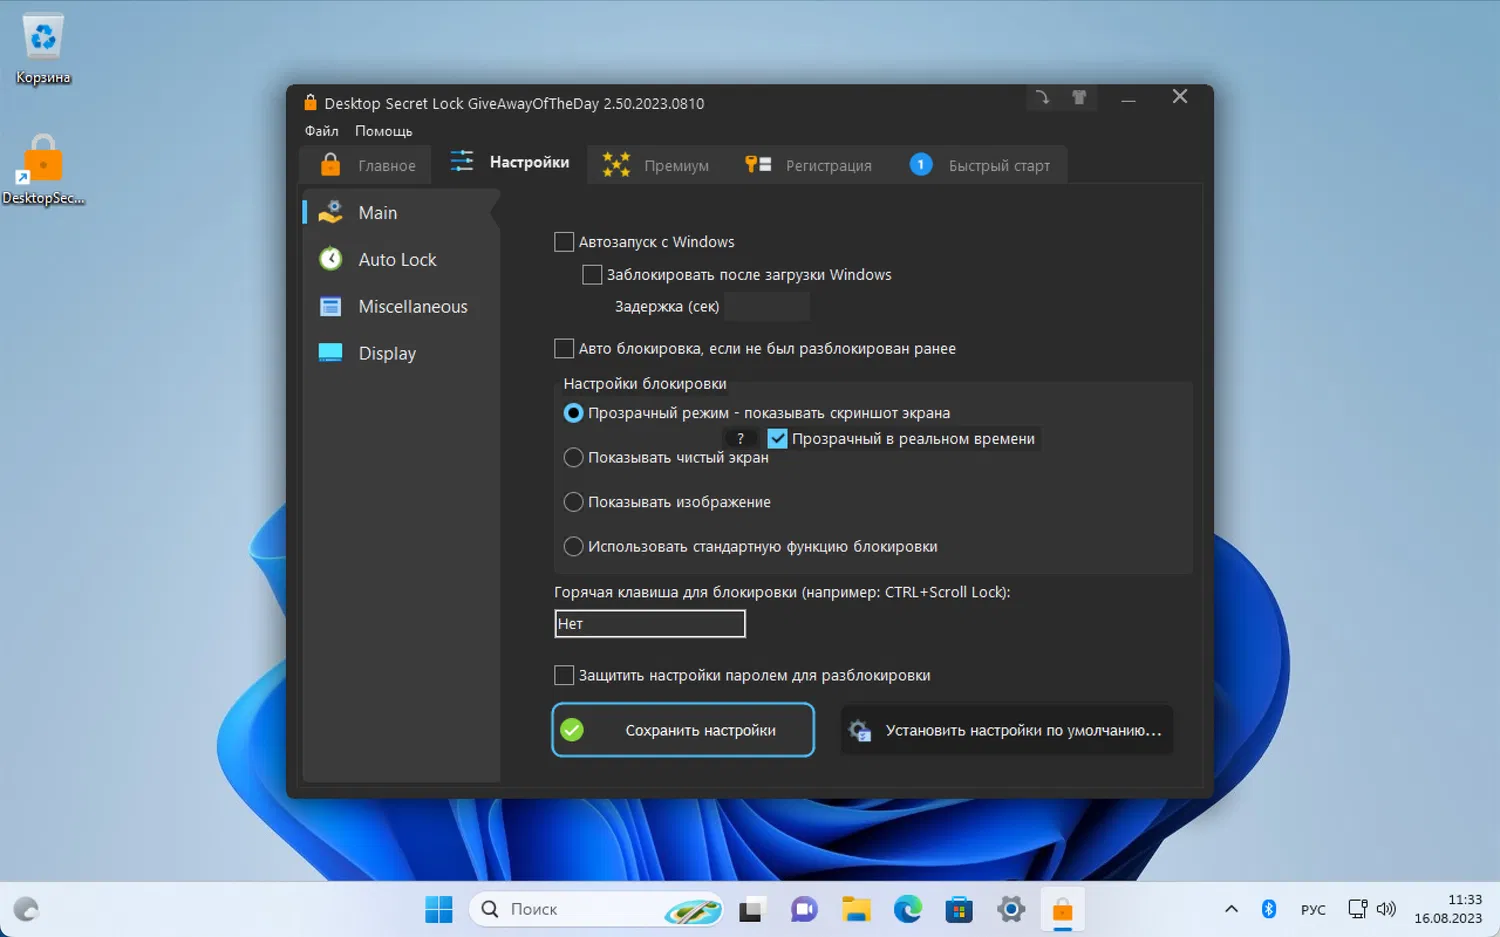Switch to the Главное tab
The image size is (1500, 937).
(x=366, y=165)
